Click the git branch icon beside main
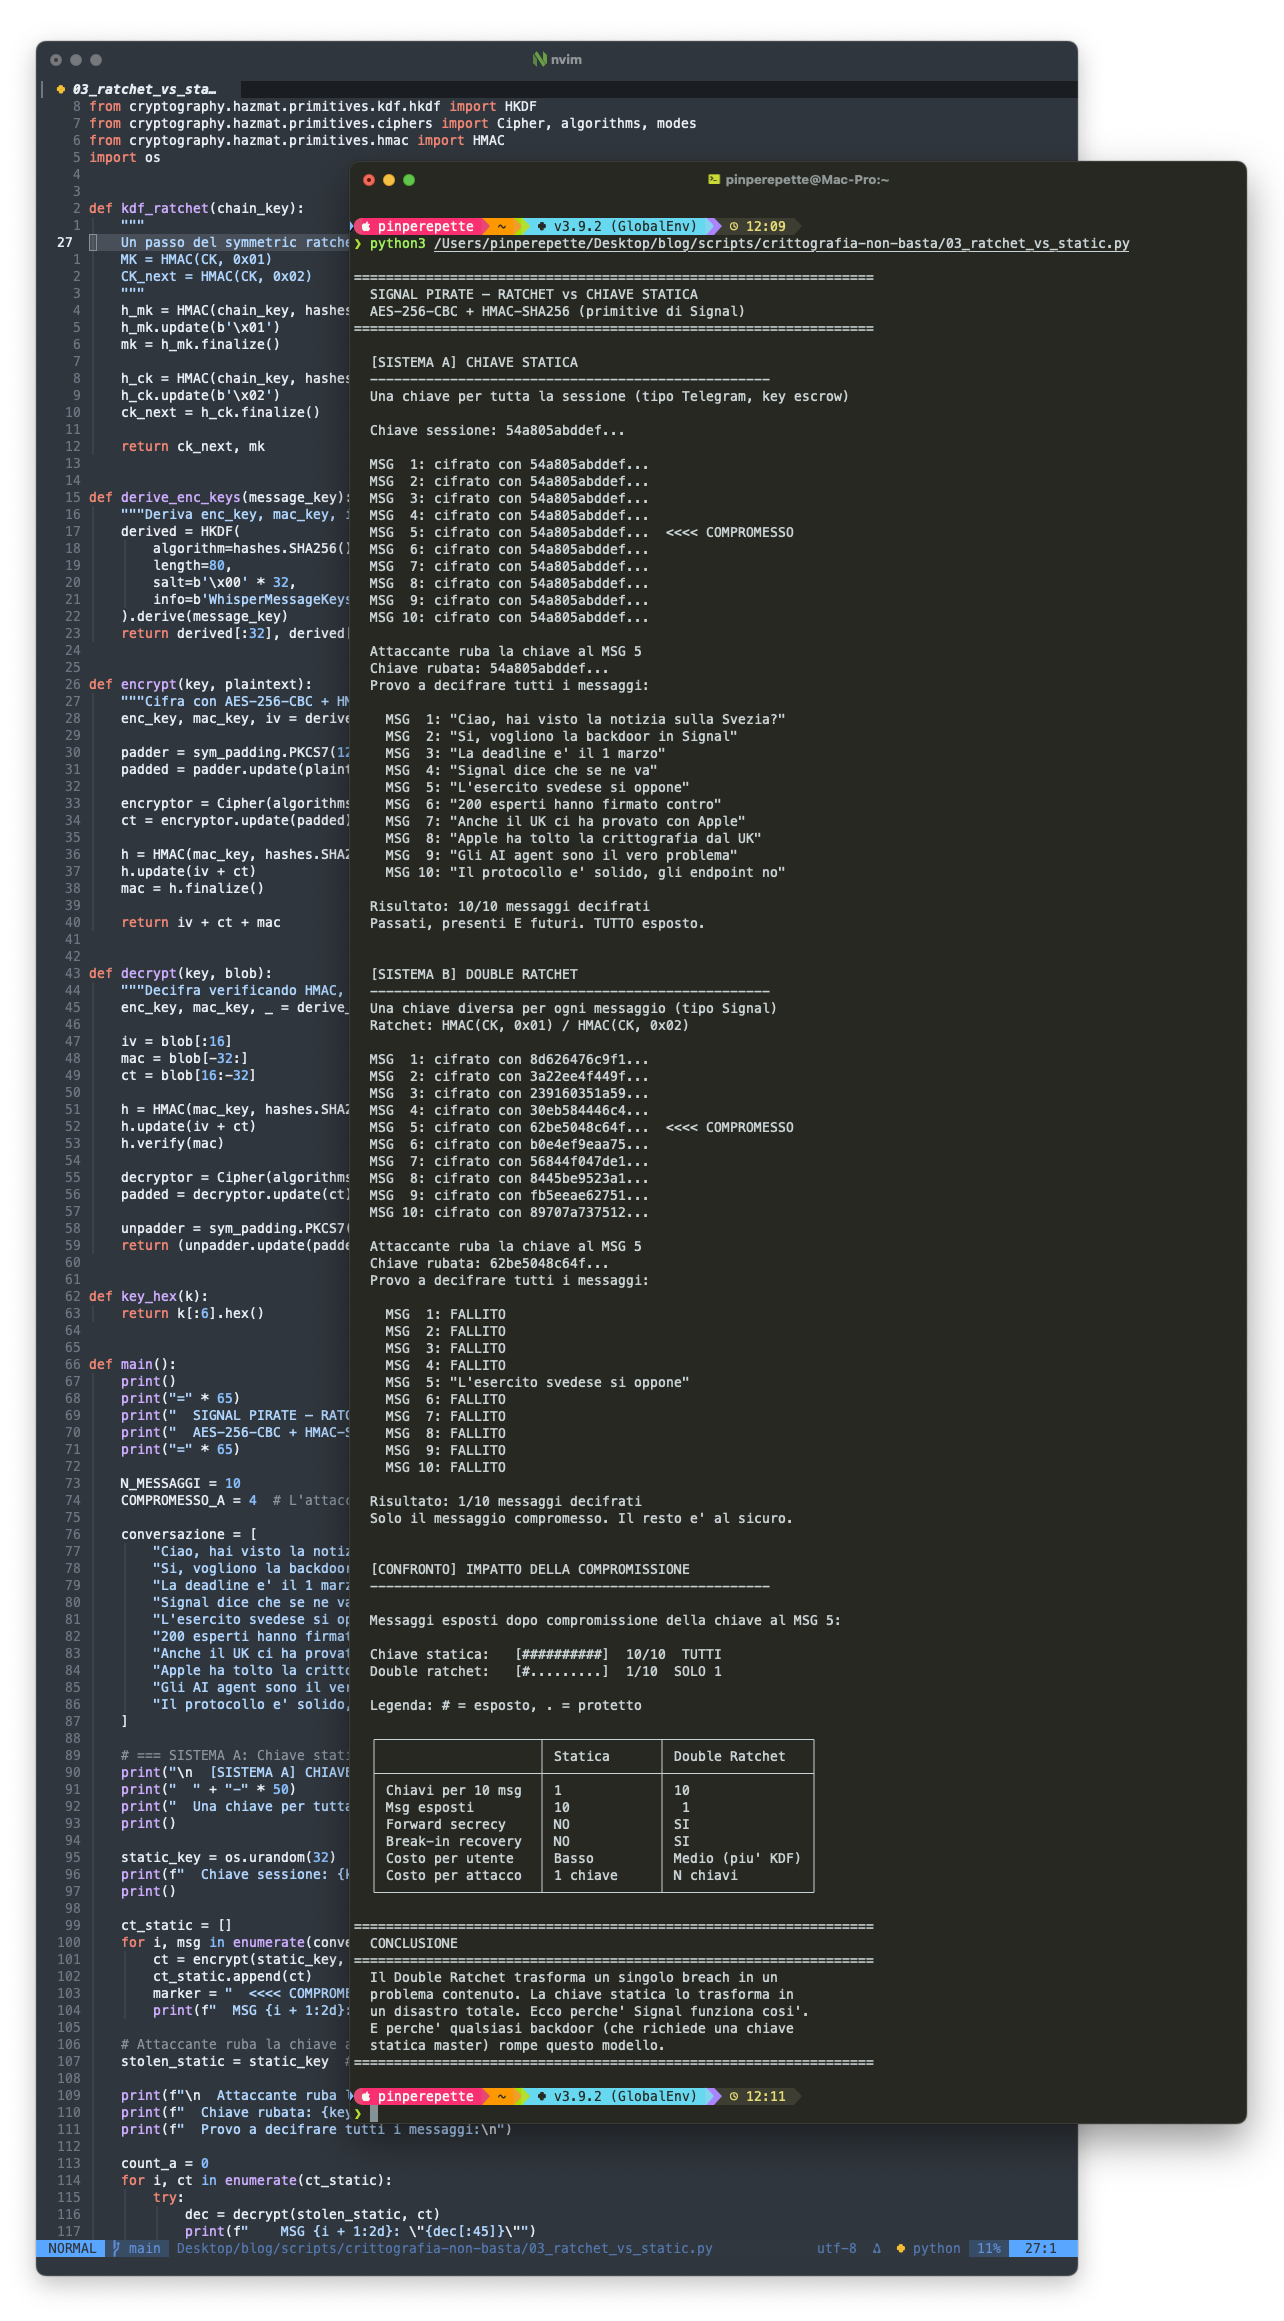1284x2321 pixels. click(x=117, y=2248)
